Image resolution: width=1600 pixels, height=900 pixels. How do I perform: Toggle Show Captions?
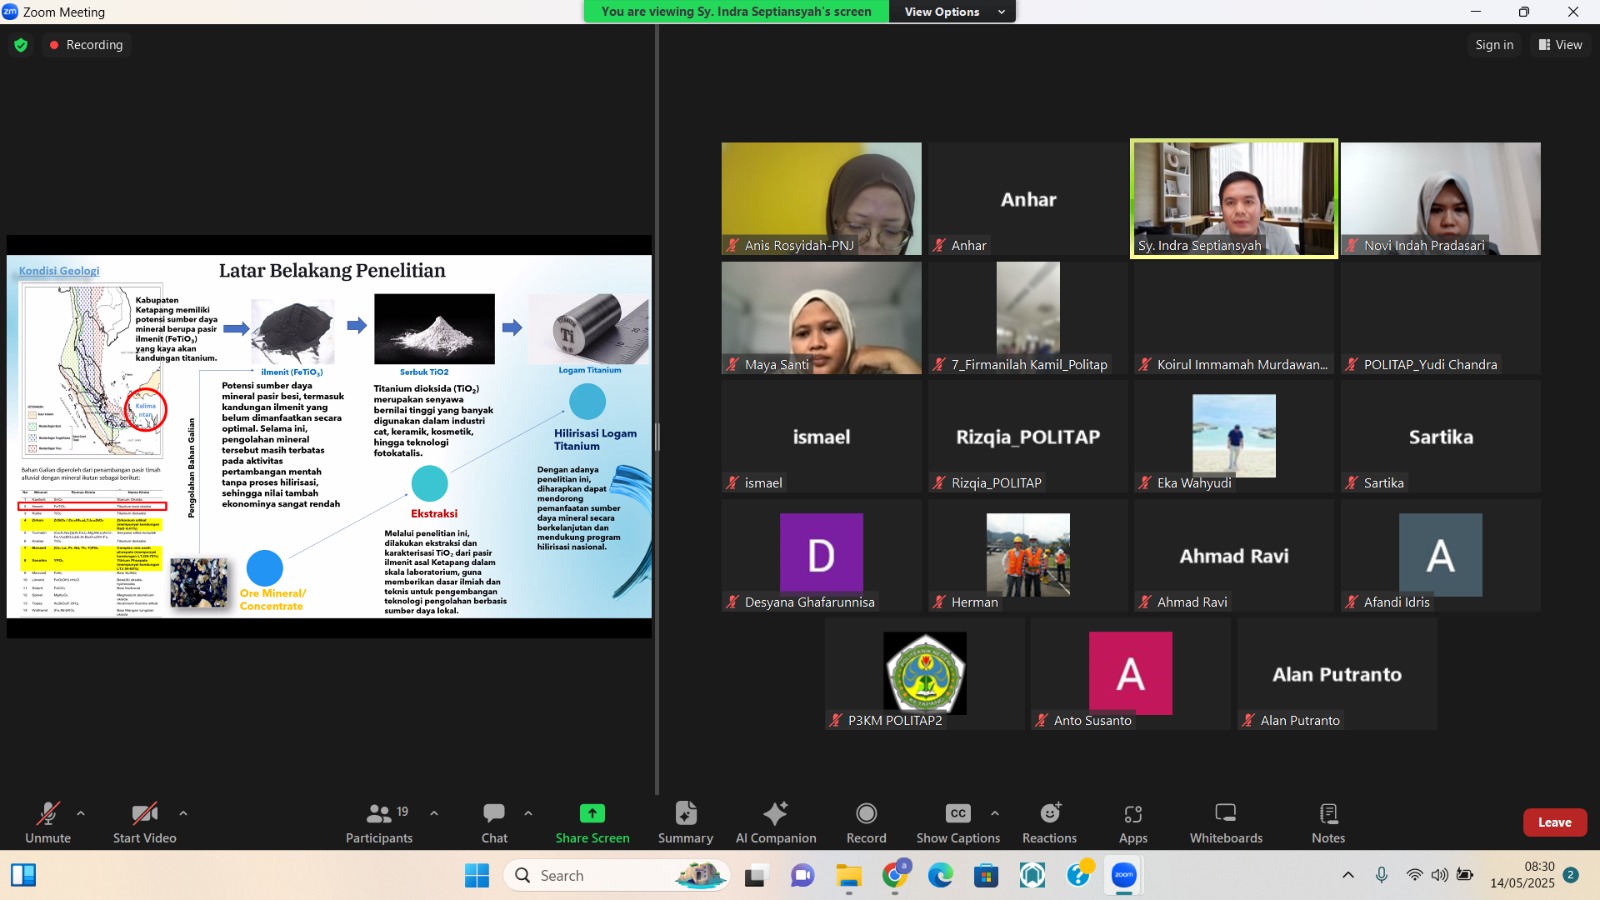(x=957, y=822)
